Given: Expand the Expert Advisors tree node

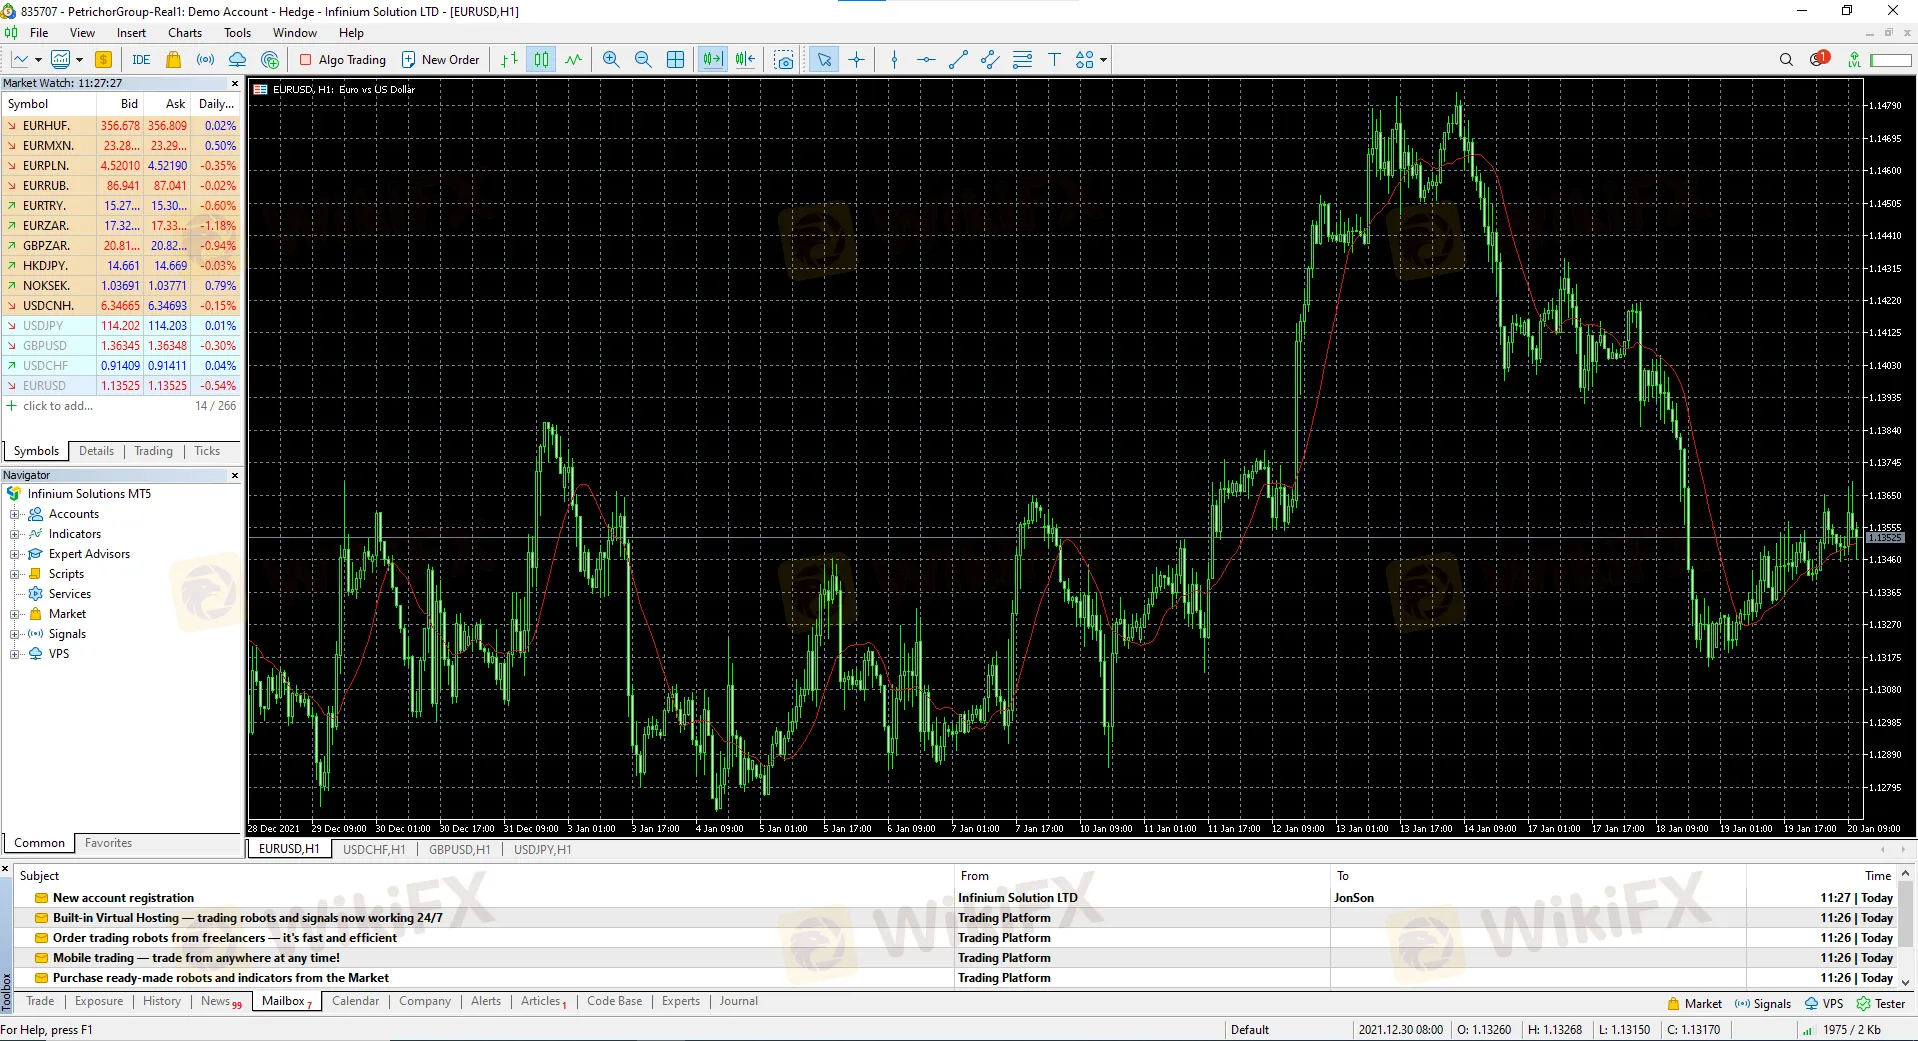Looking at the screenshot, I should pyautogui.click(x=15, y=554).
